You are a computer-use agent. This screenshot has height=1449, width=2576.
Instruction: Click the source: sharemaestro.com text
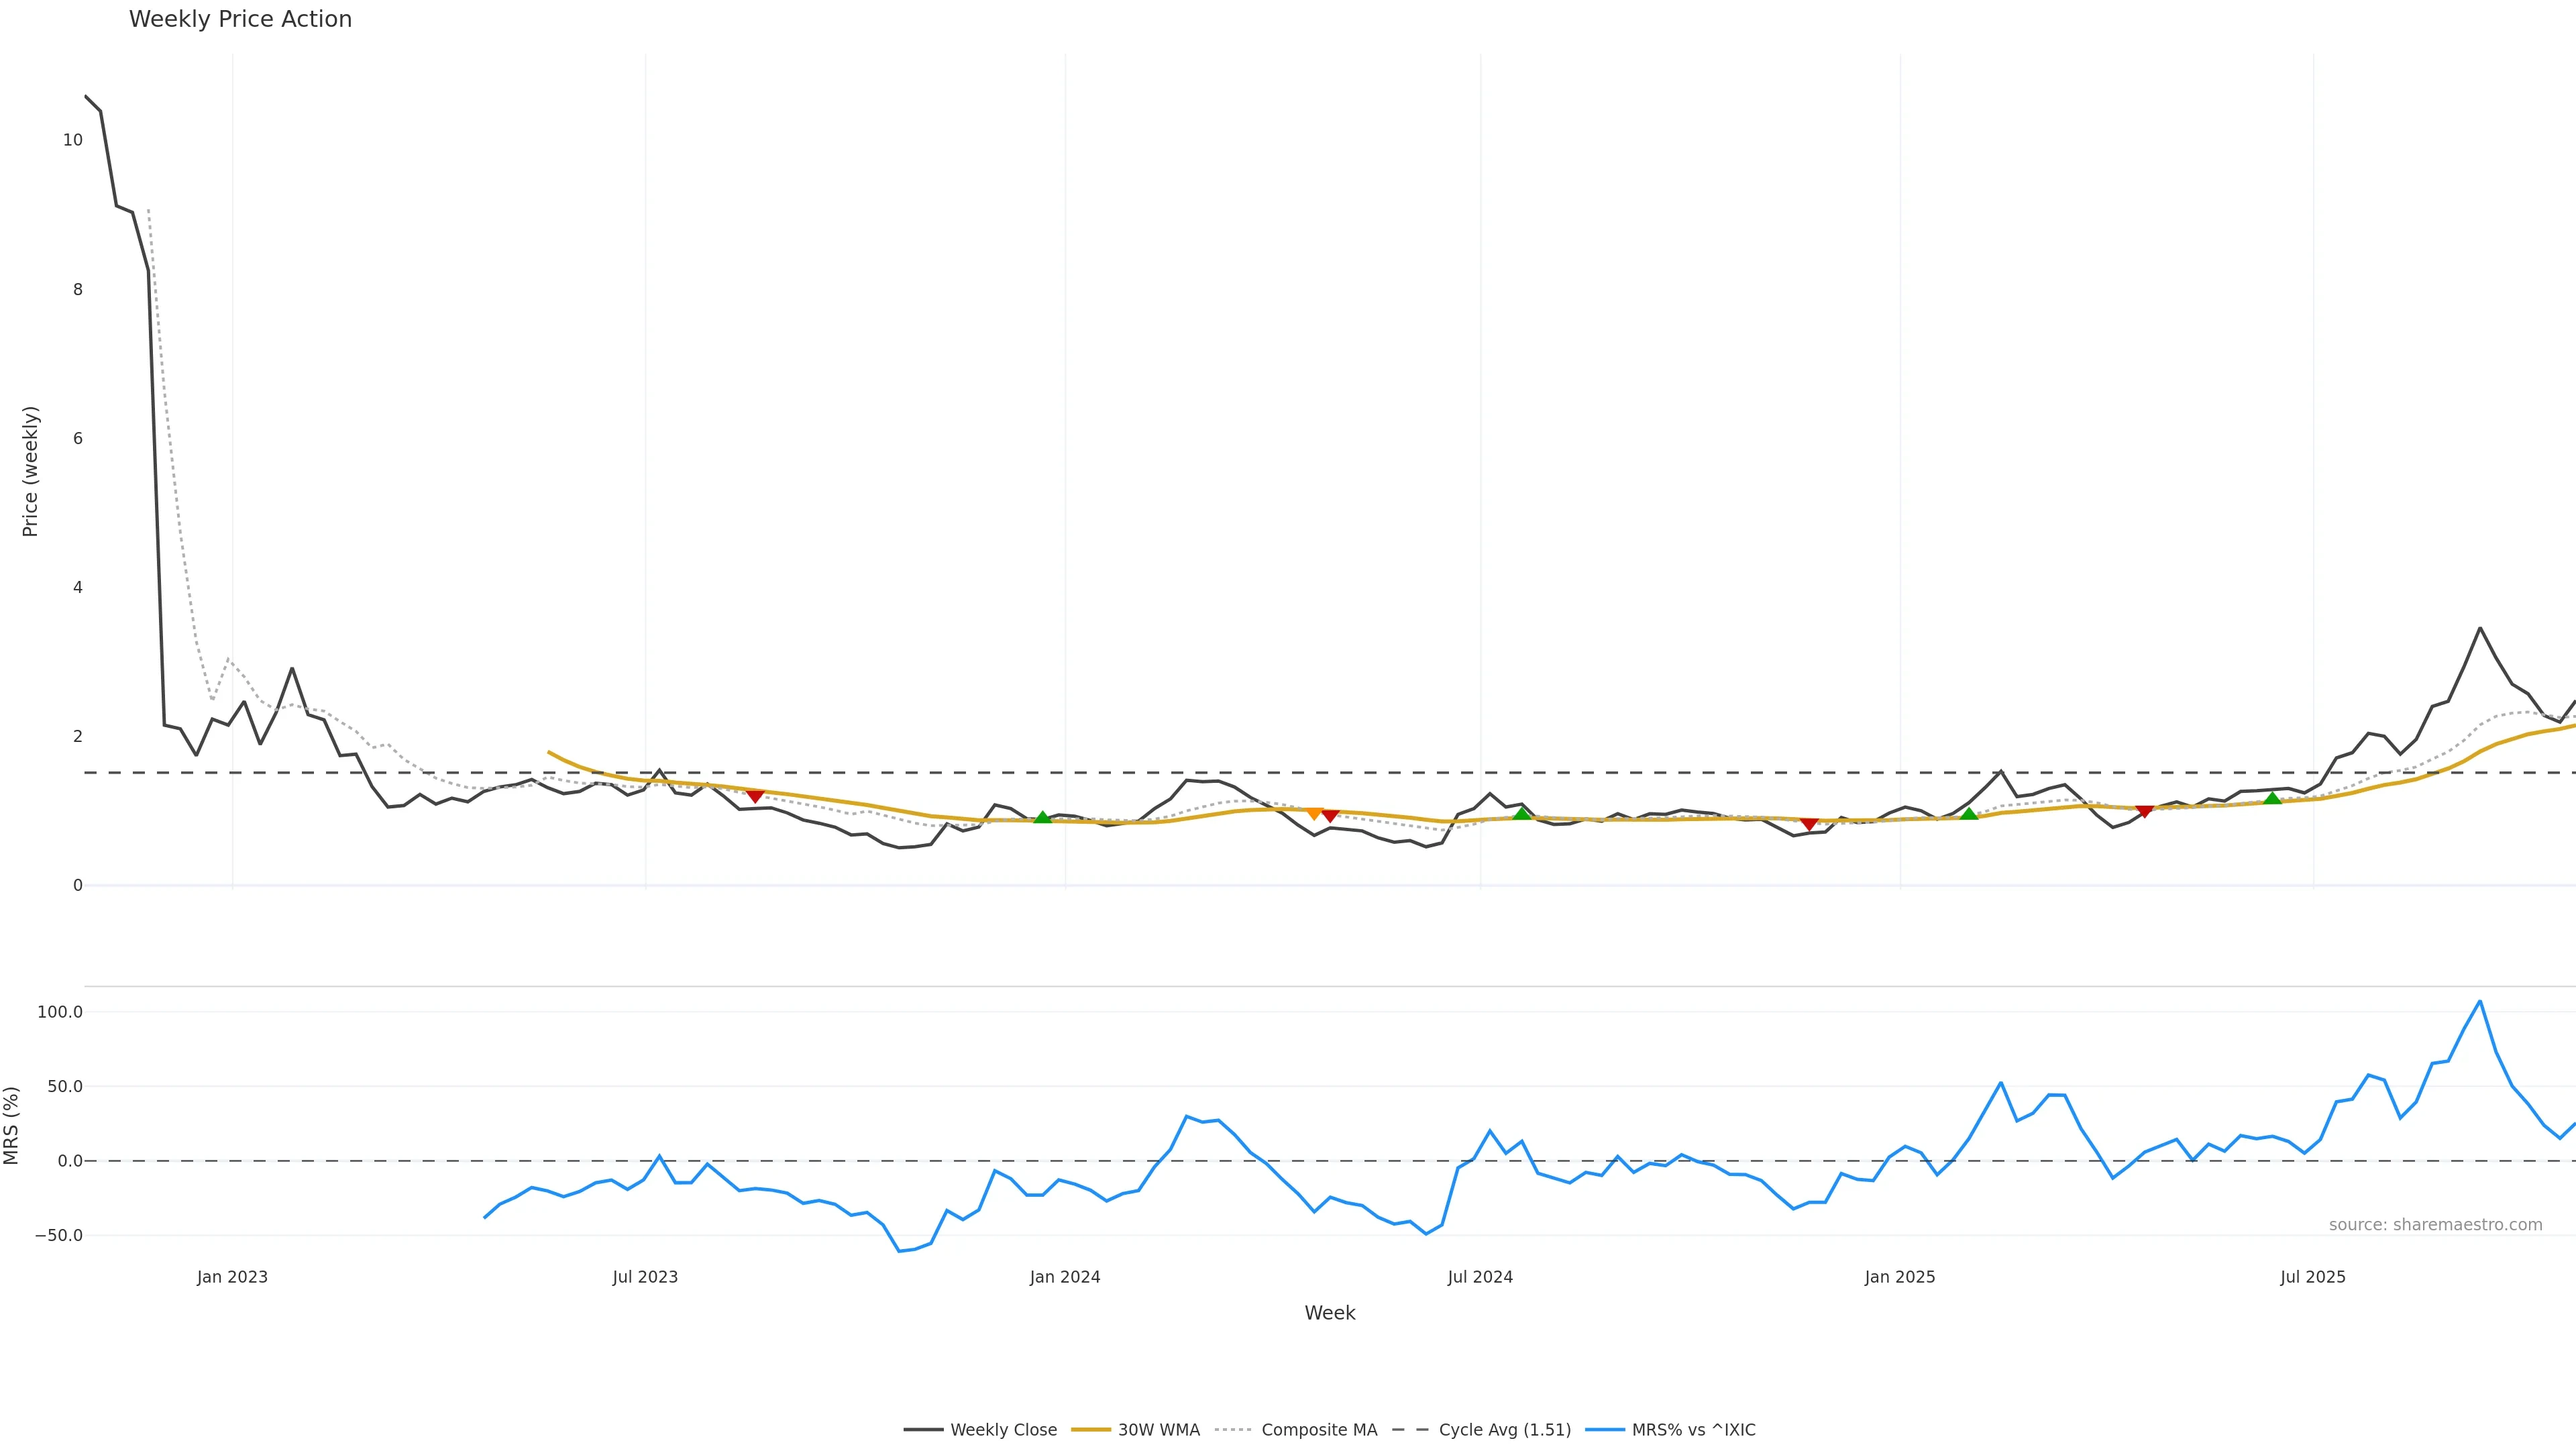[x=2435, y=1225]
